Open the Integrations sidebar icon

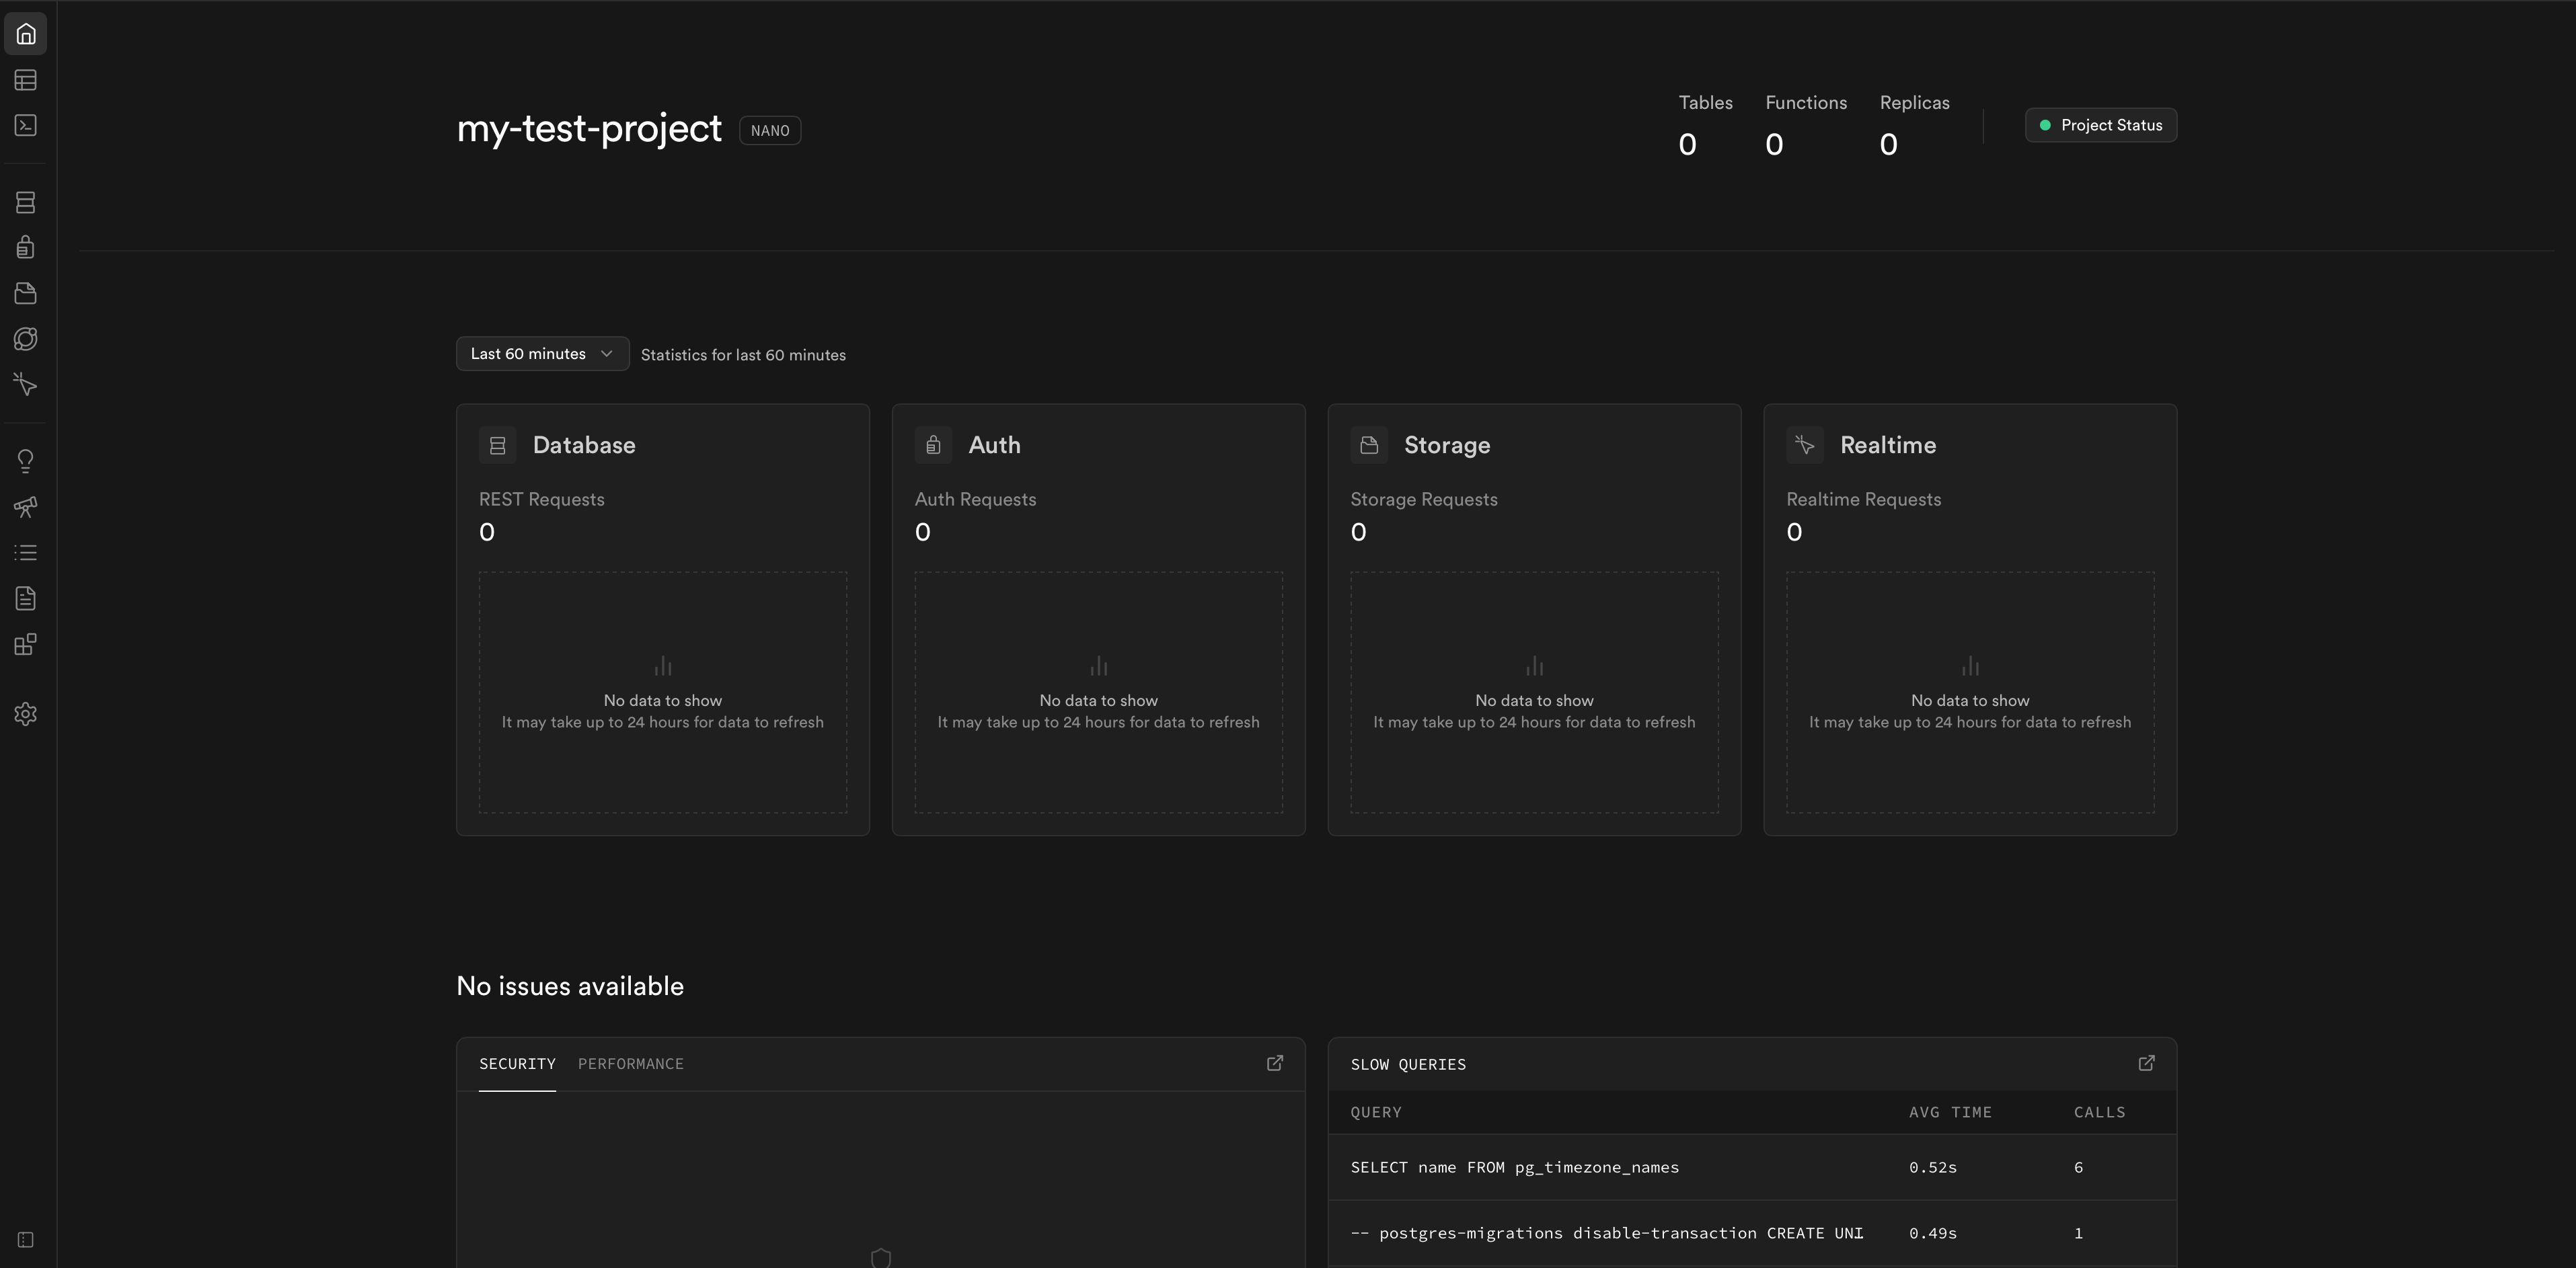coord(26,645)
